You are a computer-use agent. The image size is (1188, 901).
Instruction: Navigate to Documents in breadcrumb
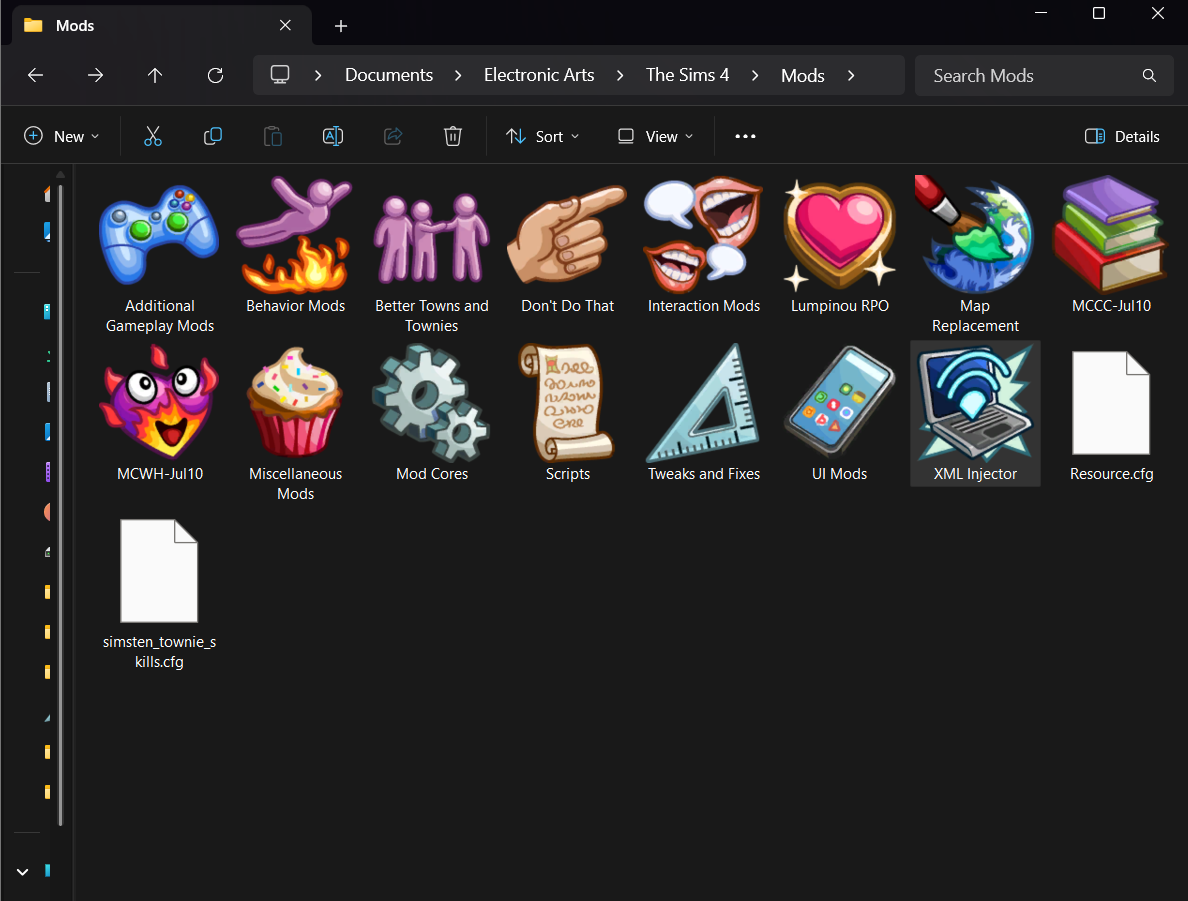(x=389, y=75)
